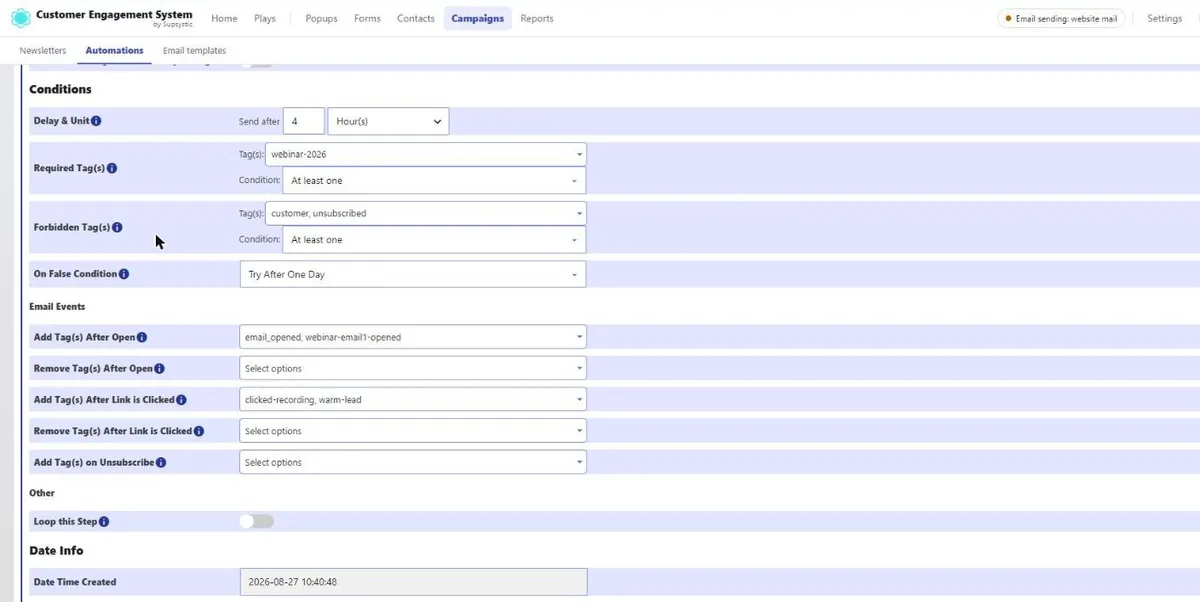Select the Automations tab

(x=114, y=50)
